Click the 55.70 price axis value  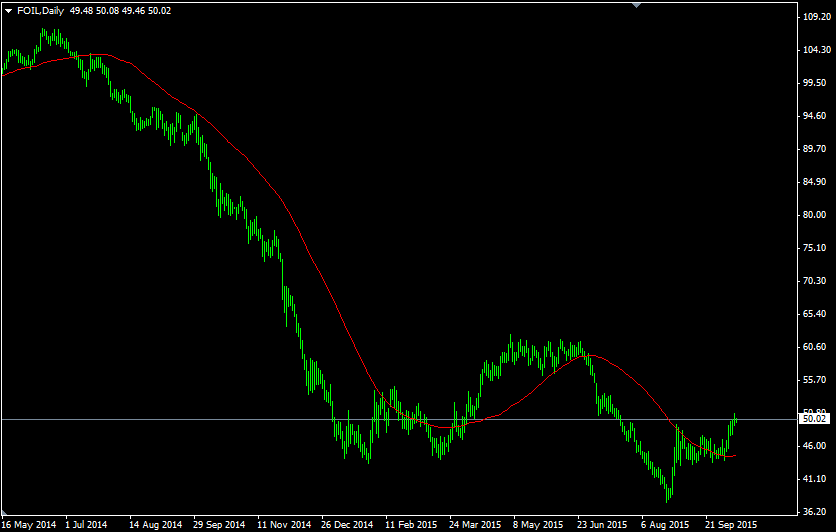pyautogui.click(x=816, y=380)
